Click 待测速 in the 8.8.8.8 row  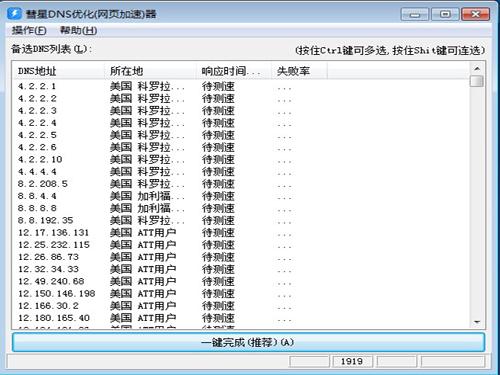218,208
